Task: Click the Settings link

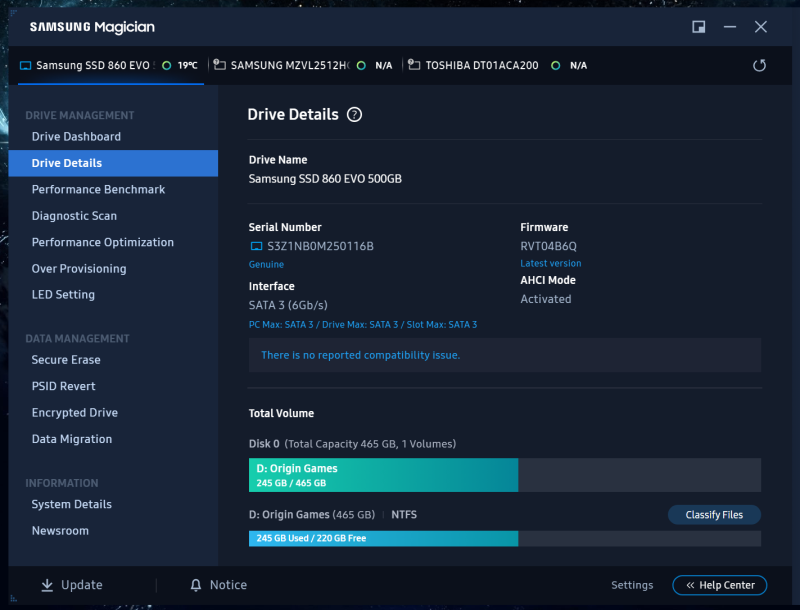Action: (632, 585)
